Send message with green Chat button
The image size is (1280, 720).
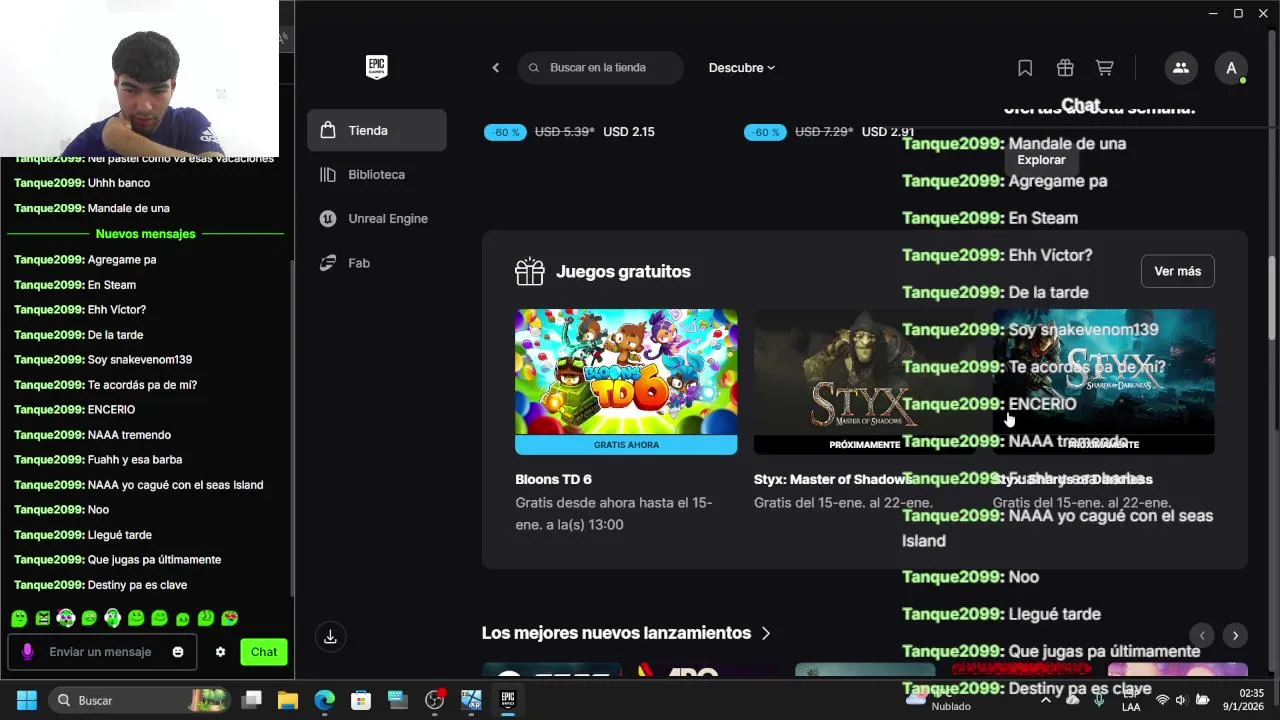click(x=264, y=652)
